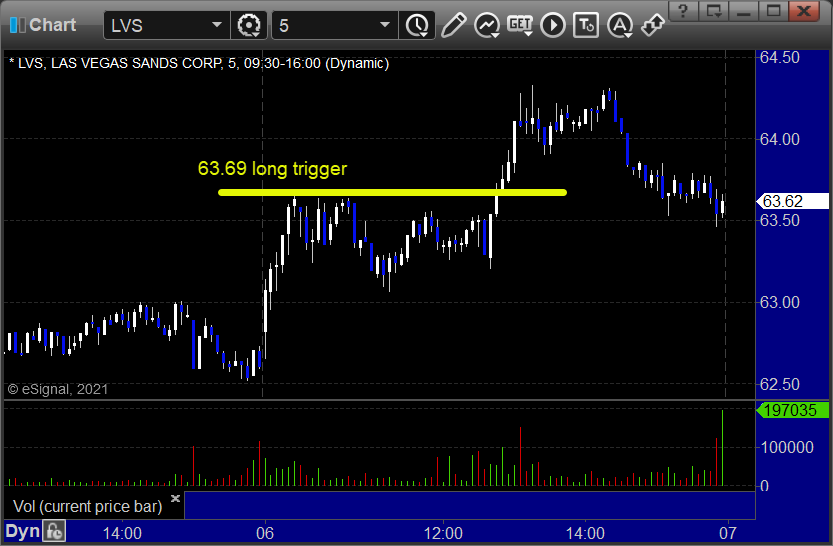Open the LVS symbol dropdown arrow
The image size is (833, 546).
[217, 25]
